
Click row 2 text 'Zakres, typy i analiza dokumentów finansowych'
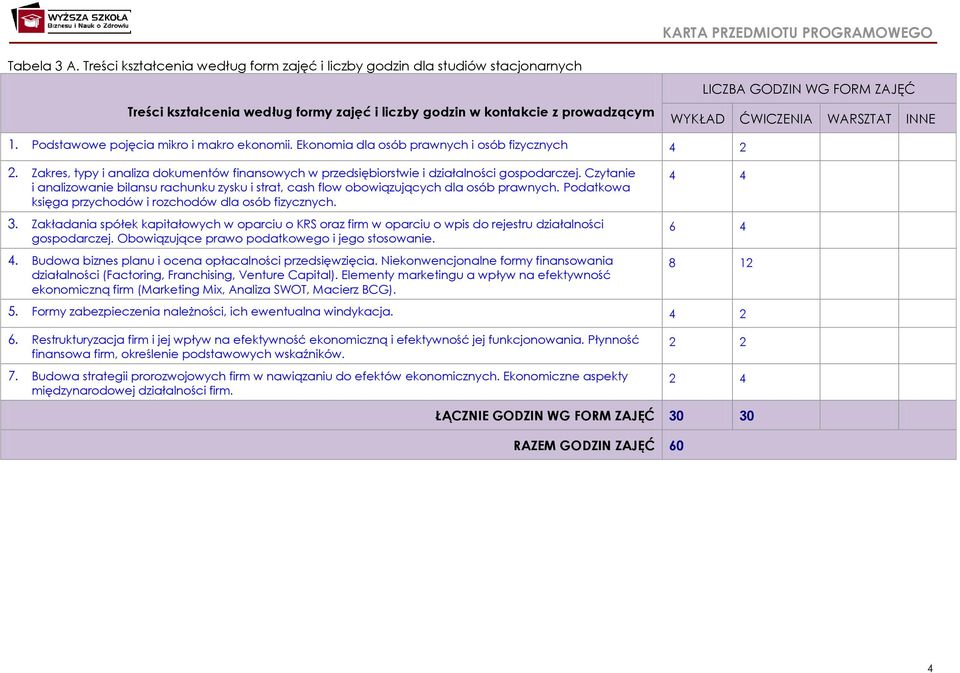coord(170,173)
